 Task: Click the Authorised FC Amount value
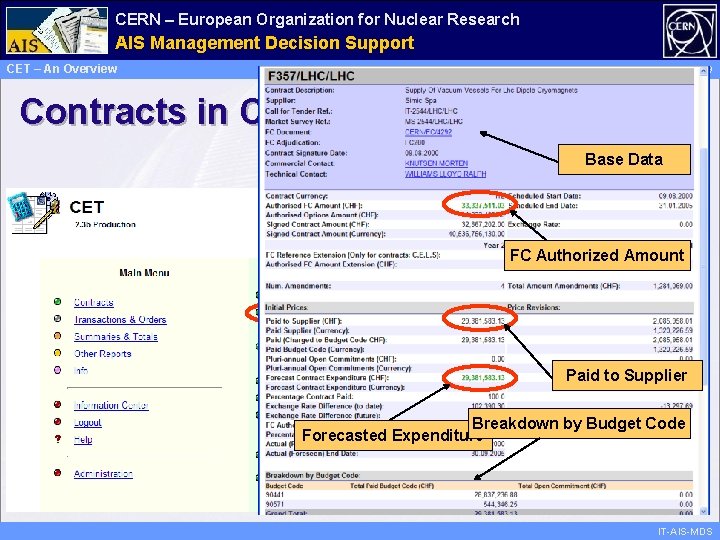[x=483, y=205]
